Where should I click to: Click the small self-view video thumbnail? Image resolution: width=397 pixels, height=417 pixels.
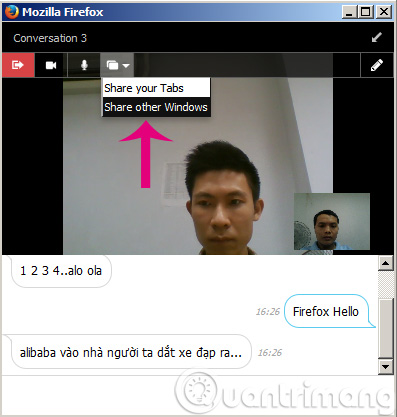coord(332,221)
